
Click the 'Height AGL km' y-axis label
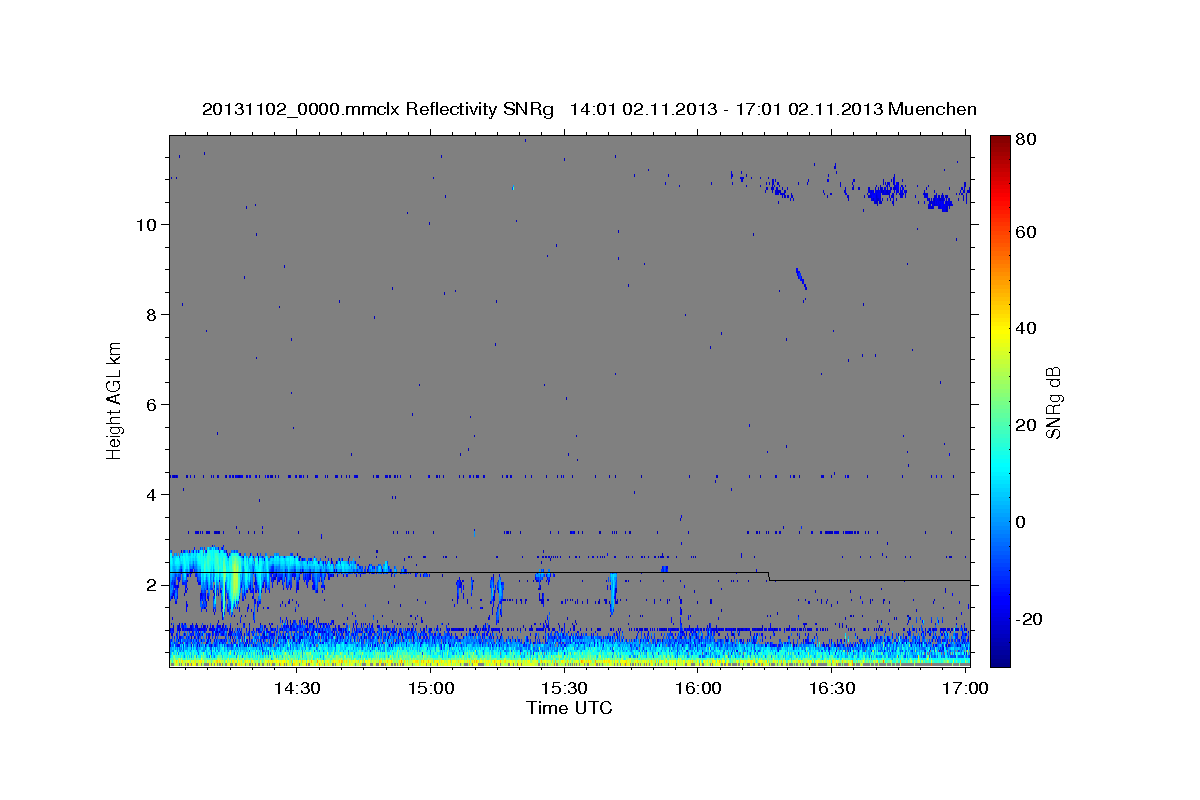click(x=115, y=400)
